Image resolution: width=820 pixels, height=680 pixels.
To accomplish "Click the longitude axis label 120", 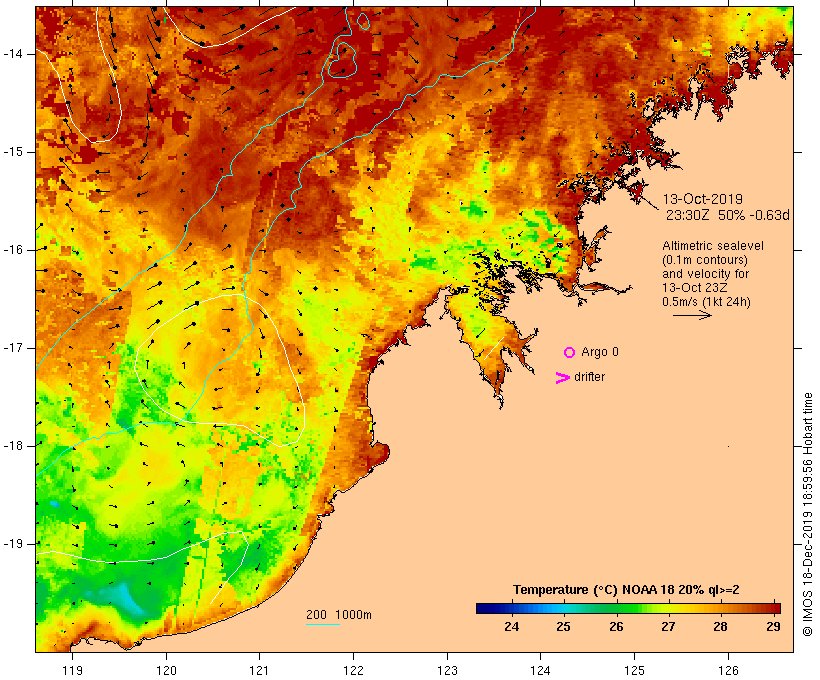I will click(166, 670).
